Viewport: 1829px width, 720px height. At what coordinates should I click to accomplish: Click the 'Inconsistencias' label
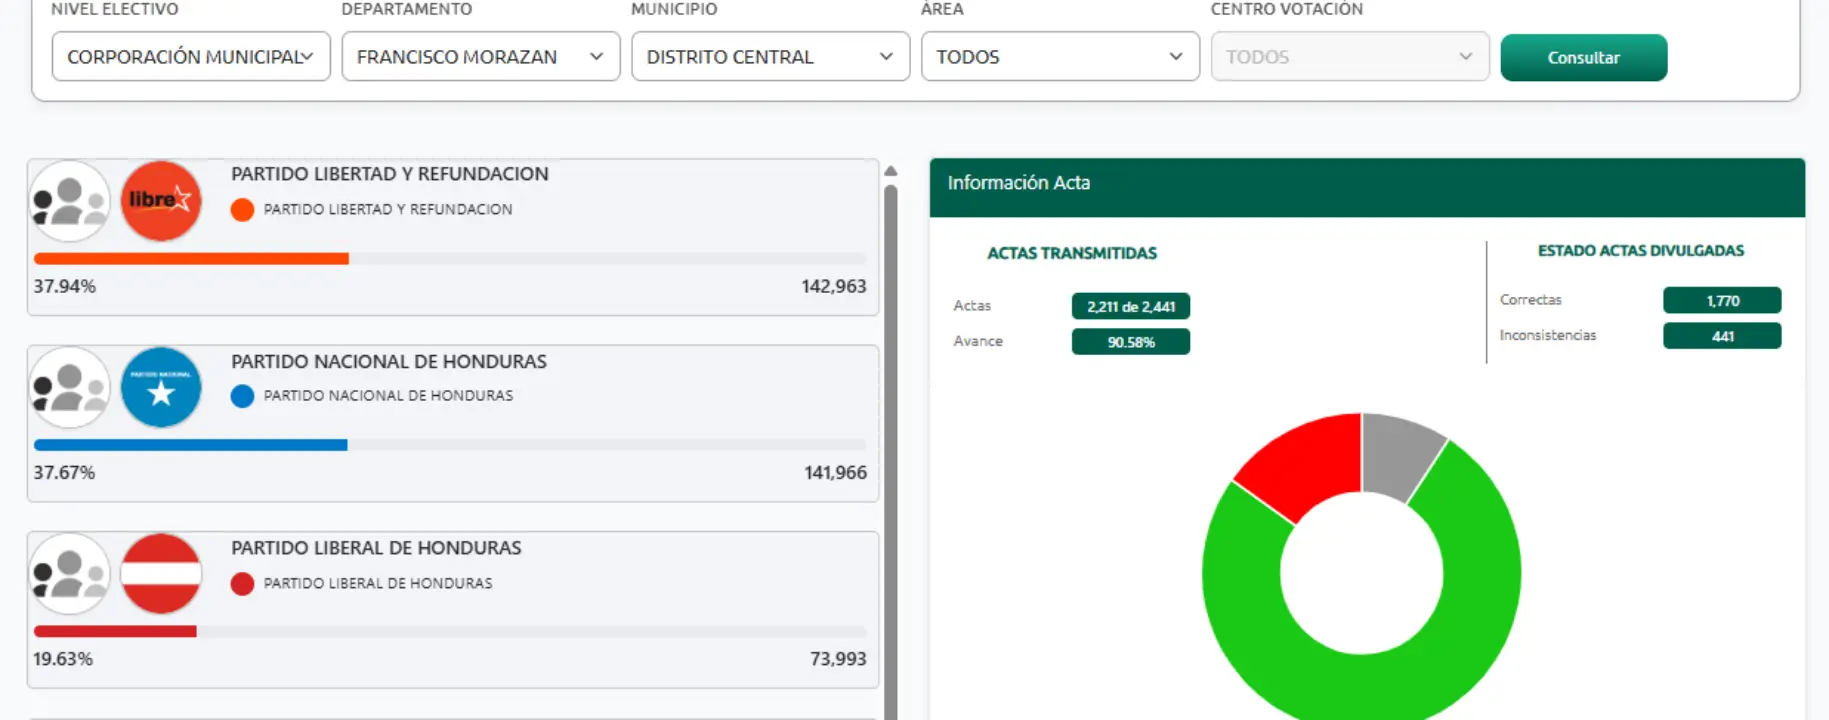[1548, 335]
